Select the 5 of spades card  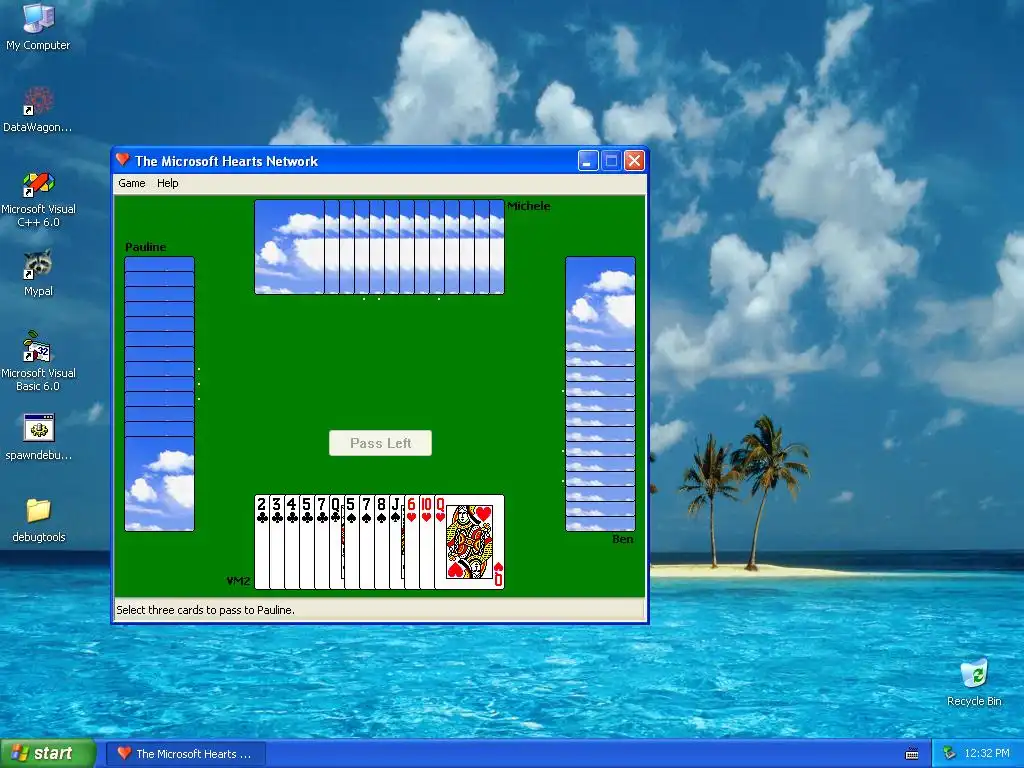coord(352,542)
